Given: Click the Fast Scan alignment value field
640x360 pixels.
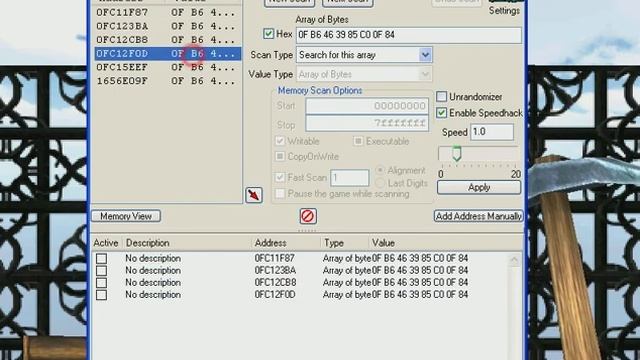Looking at the screenshot, I should coord(349,178).
